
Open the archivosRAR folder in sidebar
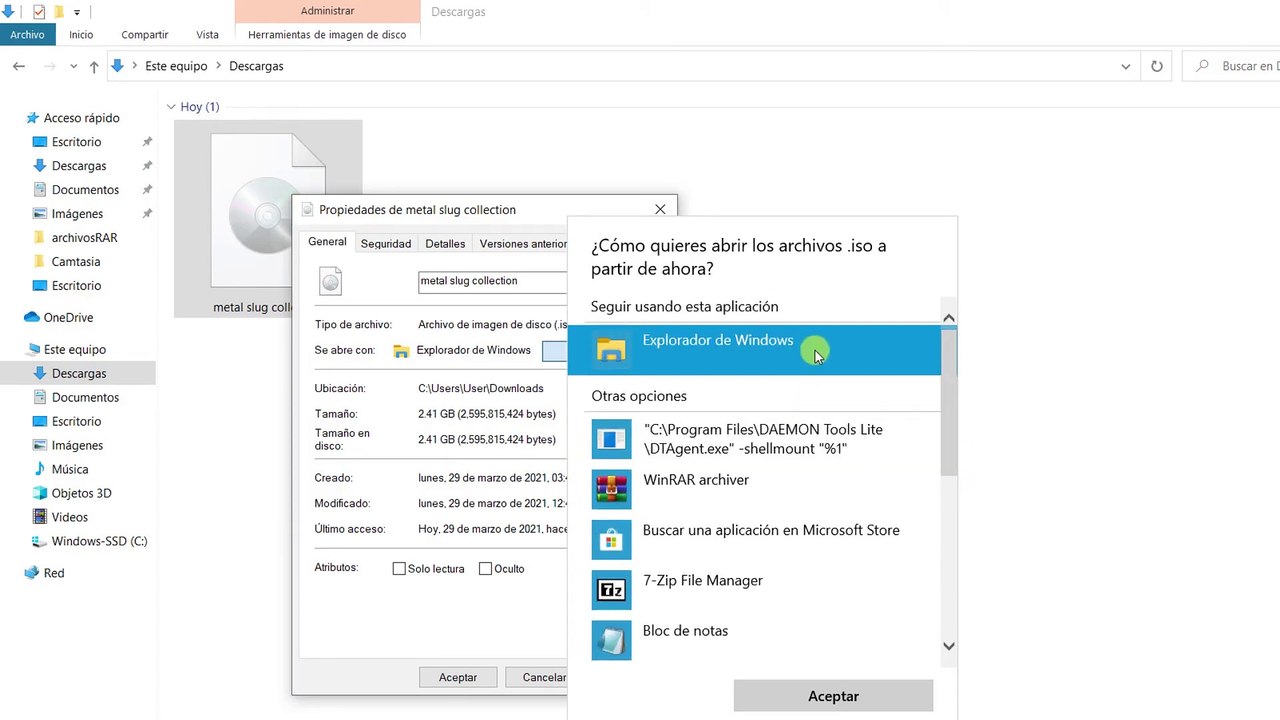pos(85,238)
